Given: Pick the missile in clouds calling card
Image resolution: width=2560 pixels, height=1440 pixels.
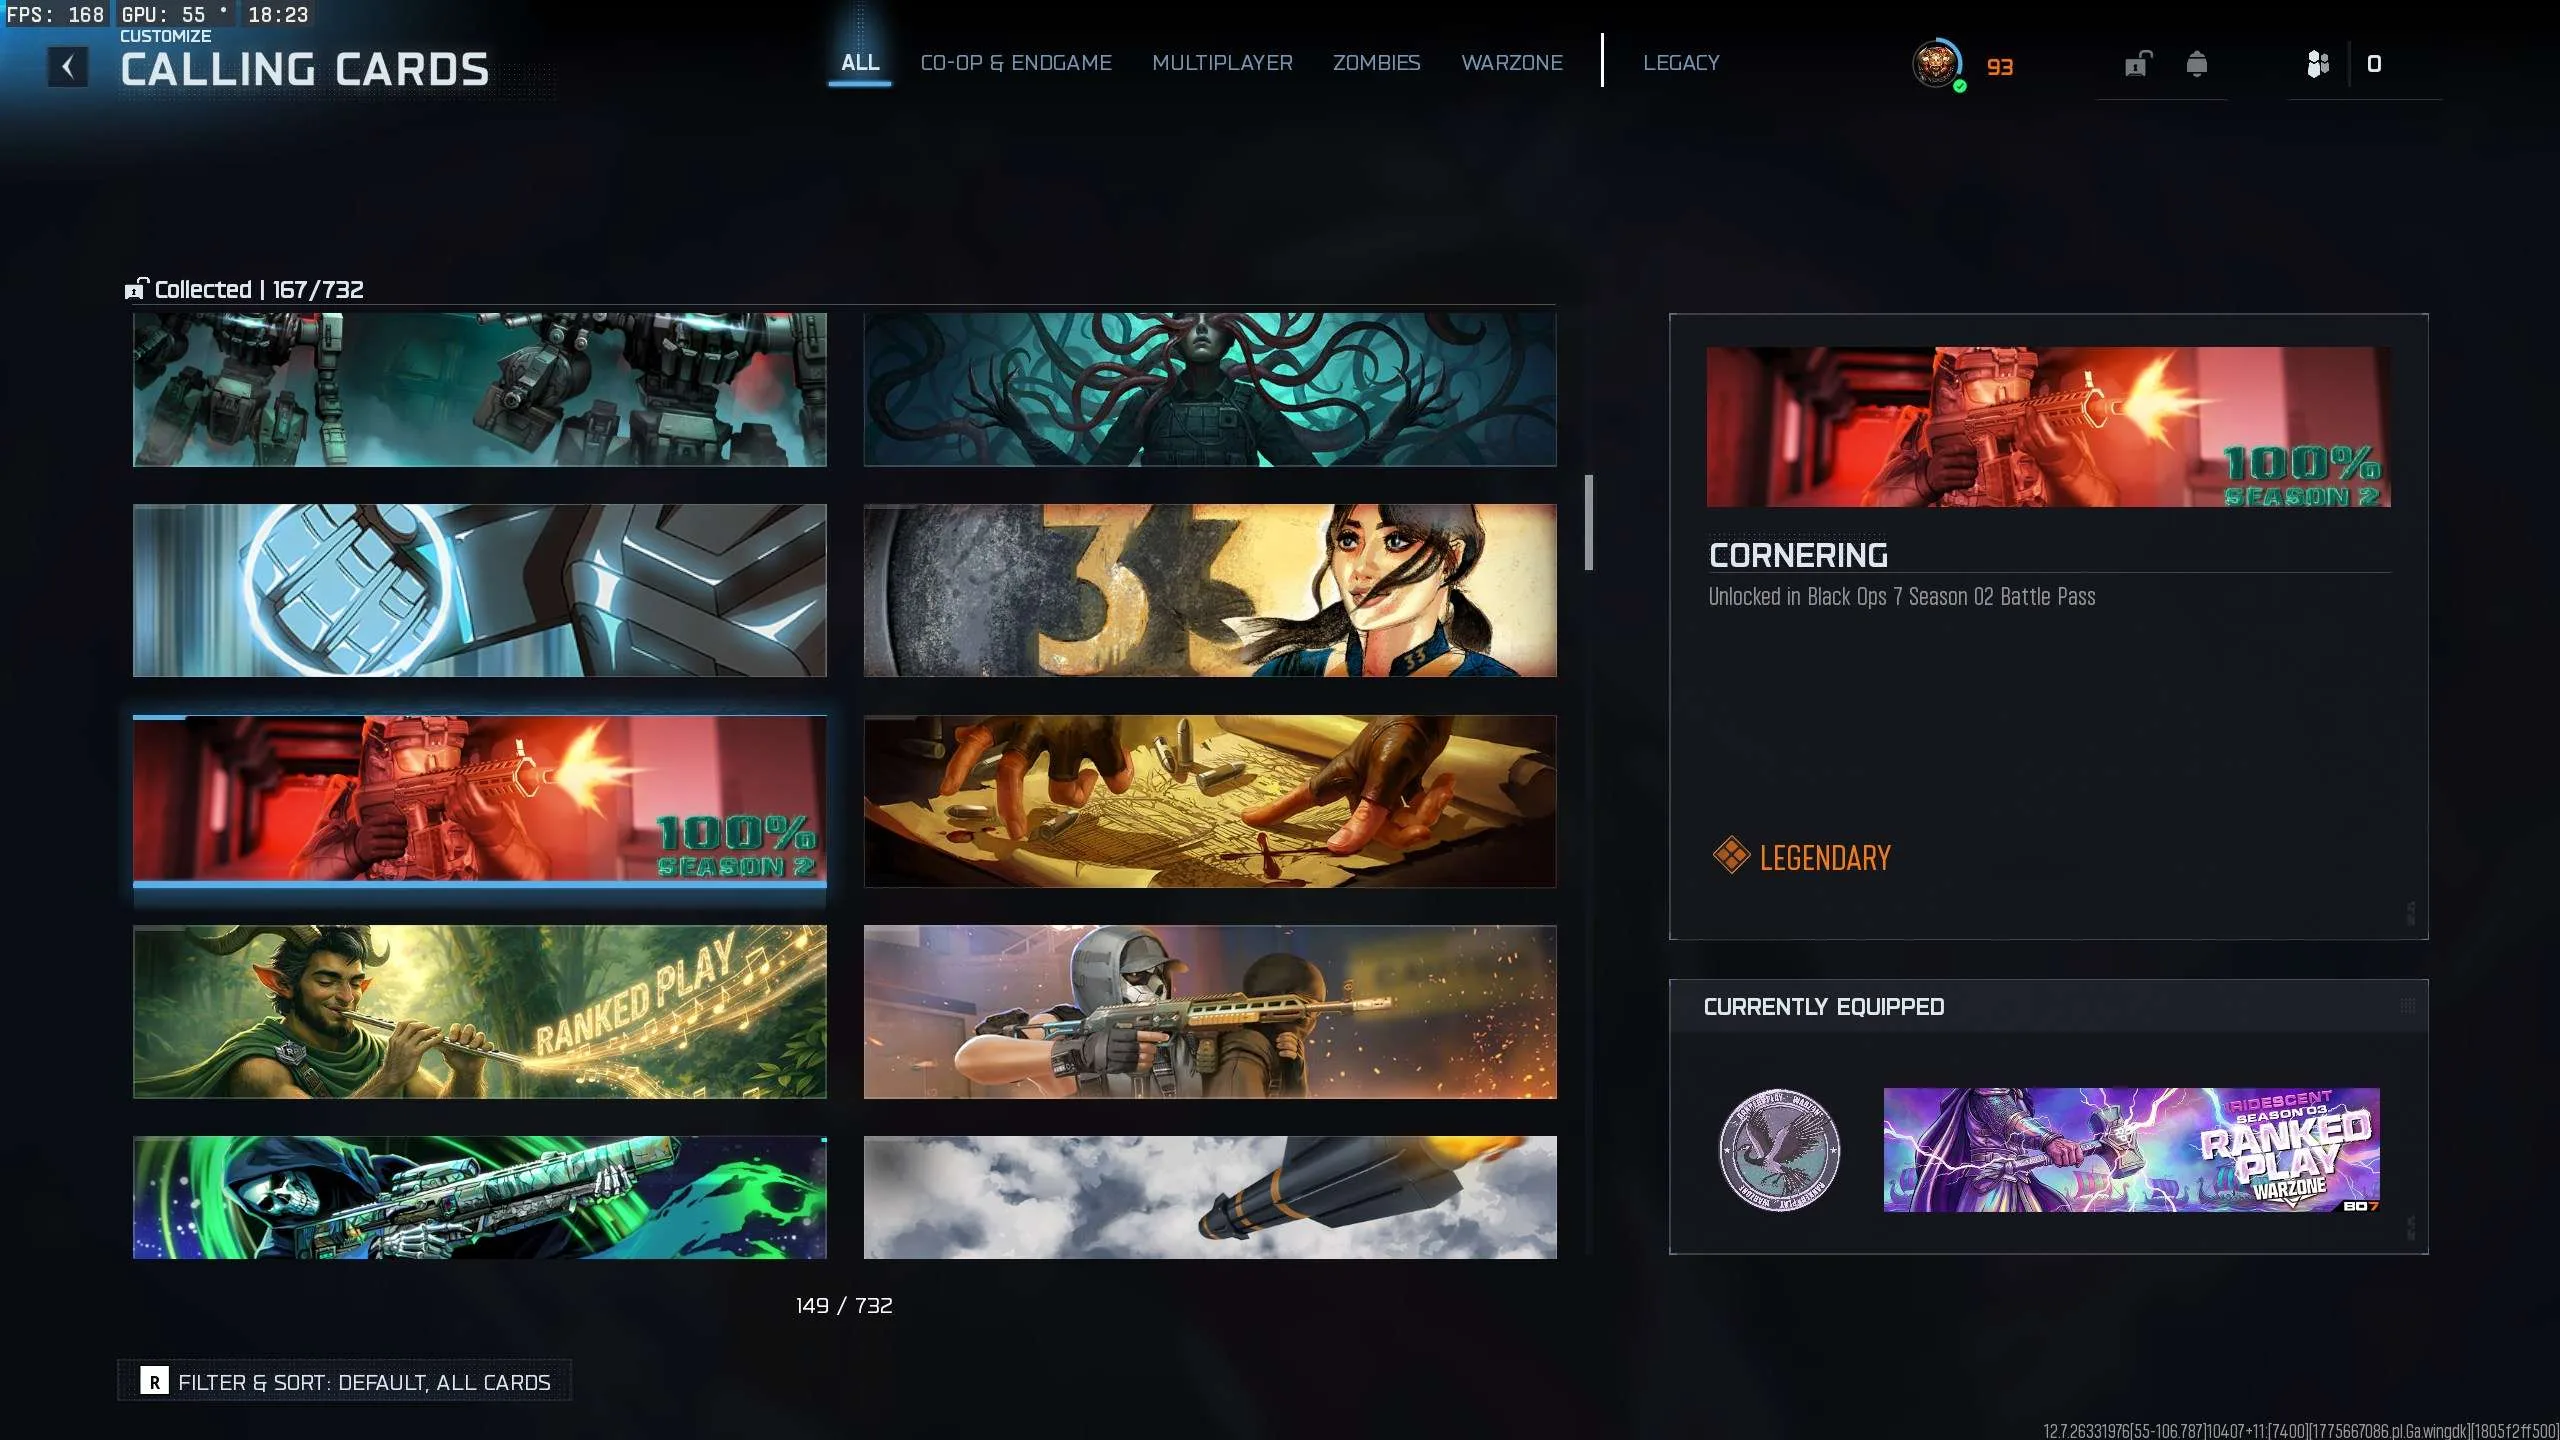Looking at the screenshot, I should point(1210,1197).
